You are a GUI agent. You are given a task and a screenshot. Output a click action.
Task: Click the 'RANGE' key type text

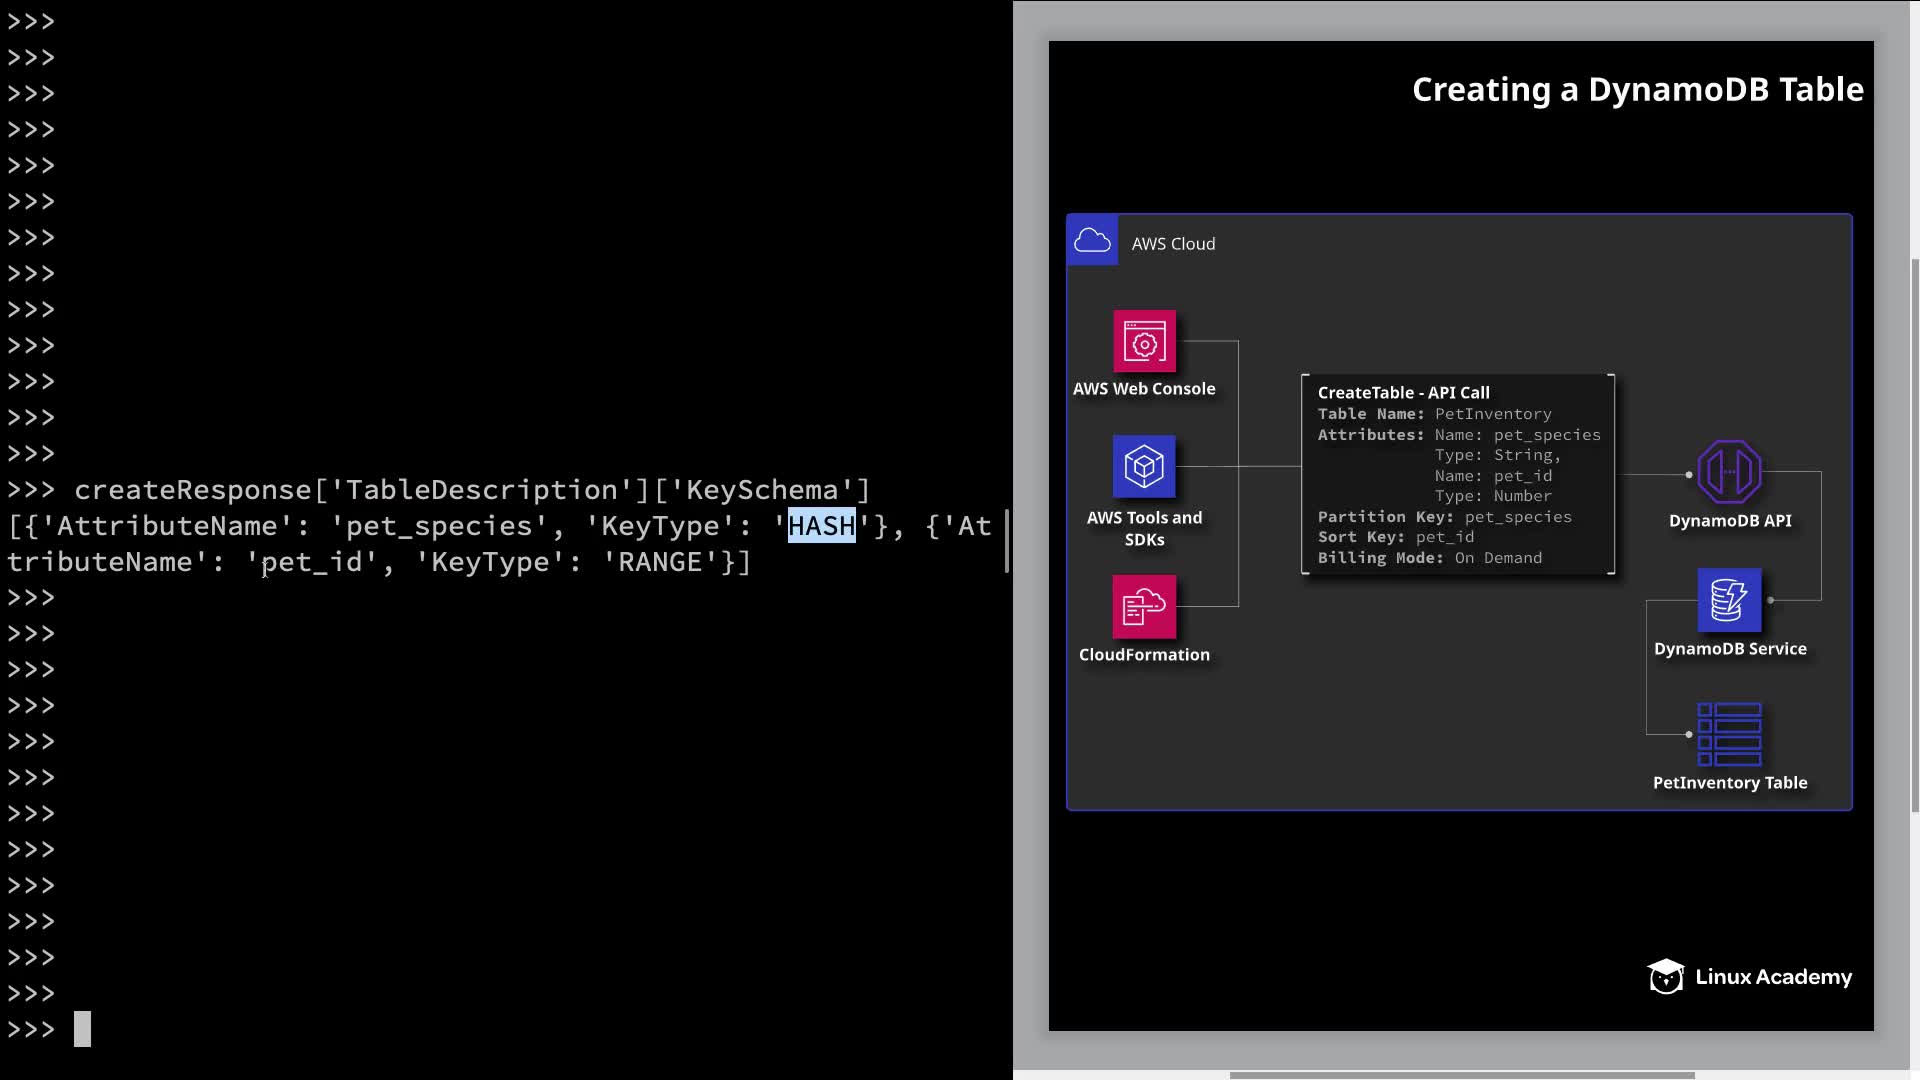660,562
